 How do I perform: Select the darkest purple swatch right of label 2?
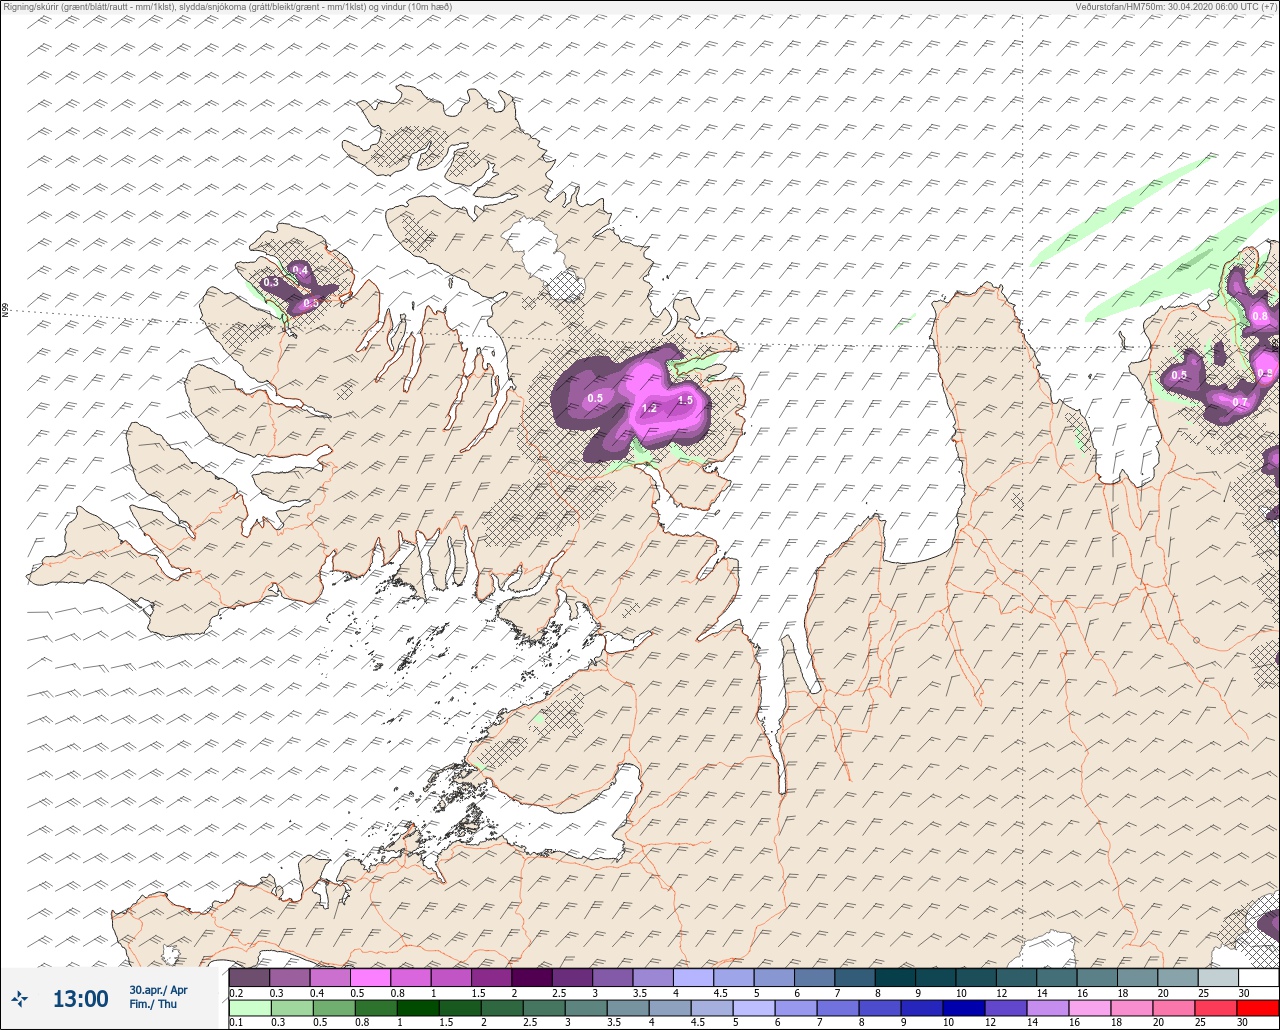tap(532, 977)
